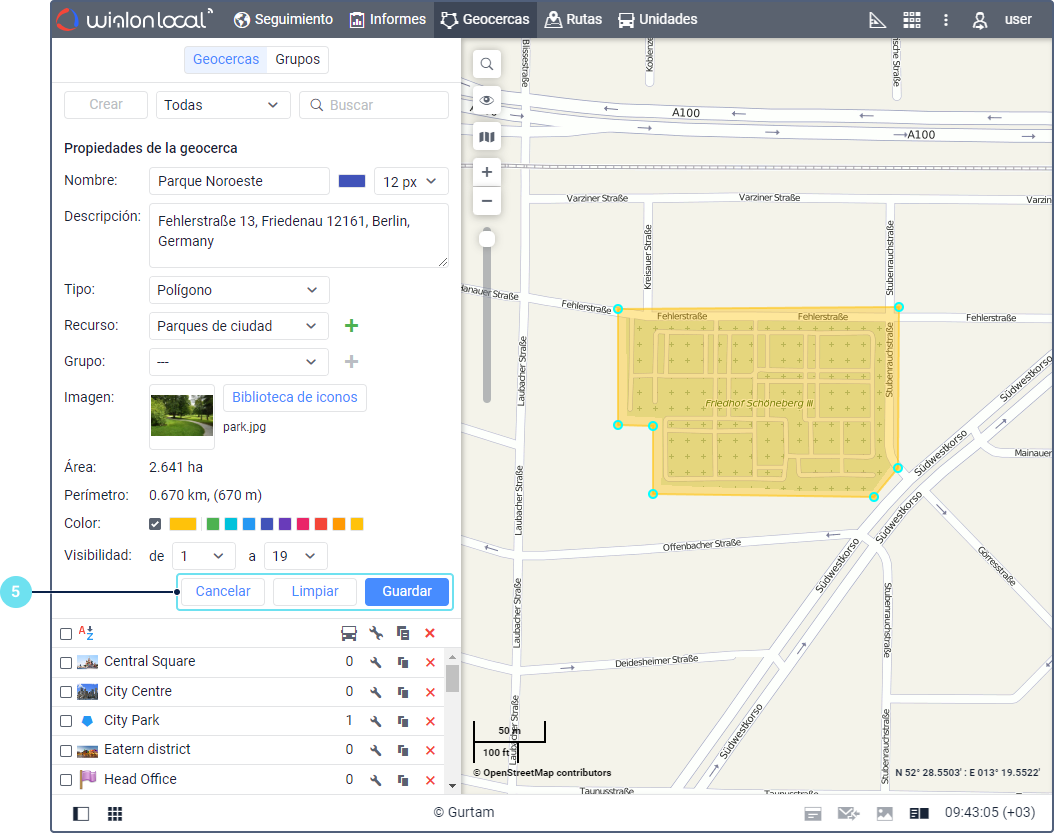Delete selected geofences from list header

[x=430, y=633]
